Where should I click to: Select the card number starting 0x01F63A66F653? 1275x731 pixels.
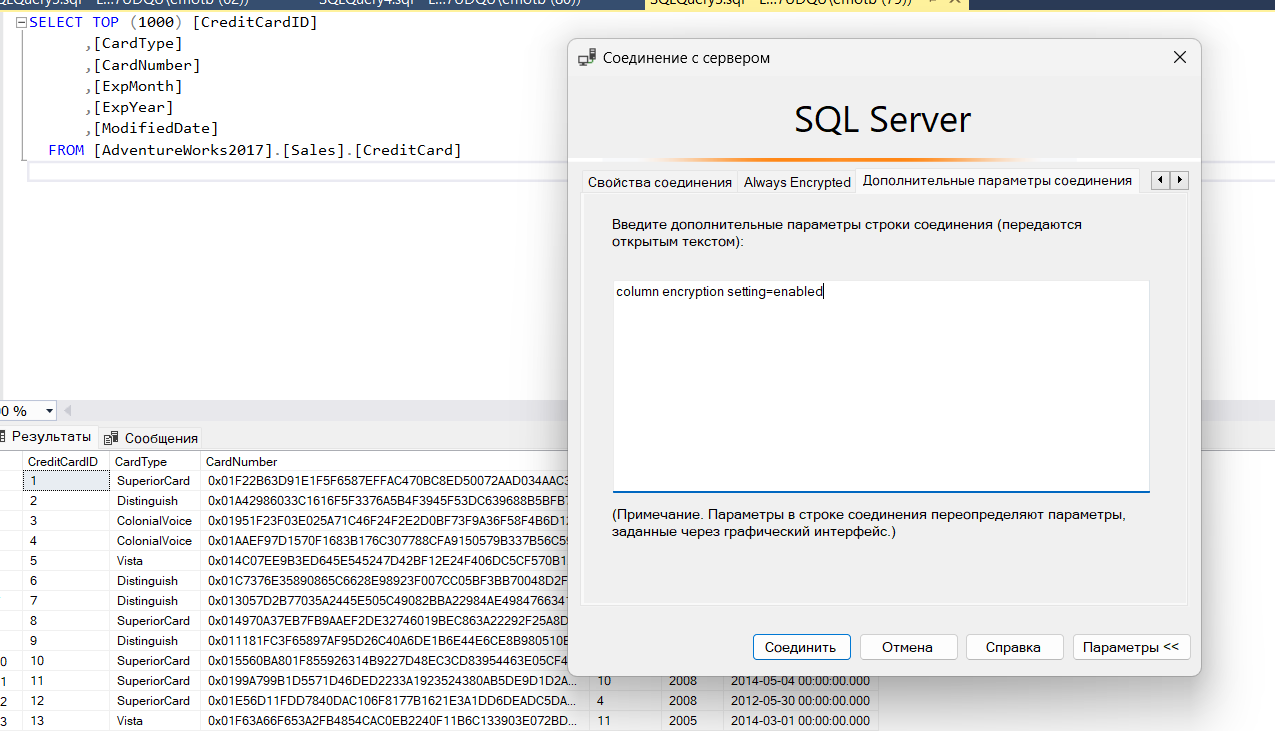395,721
